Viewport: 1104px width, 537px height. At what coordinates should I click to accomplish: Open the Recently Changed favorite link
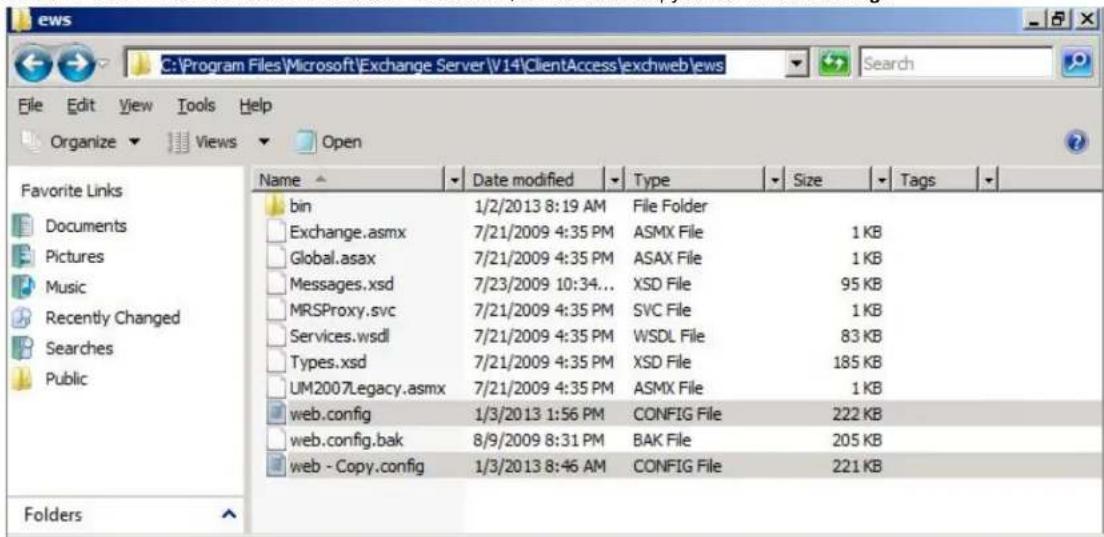[113, 318]
